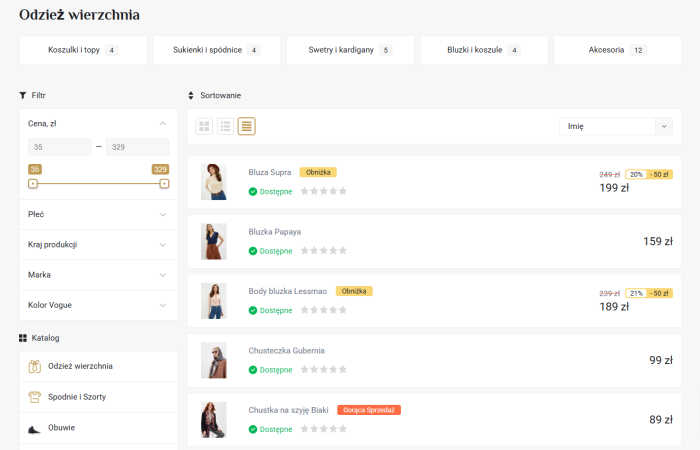The image size is (700, 450).
Task: Click the Obniżka badge on Body bluzka Lessmao
Action: point(354,291)
